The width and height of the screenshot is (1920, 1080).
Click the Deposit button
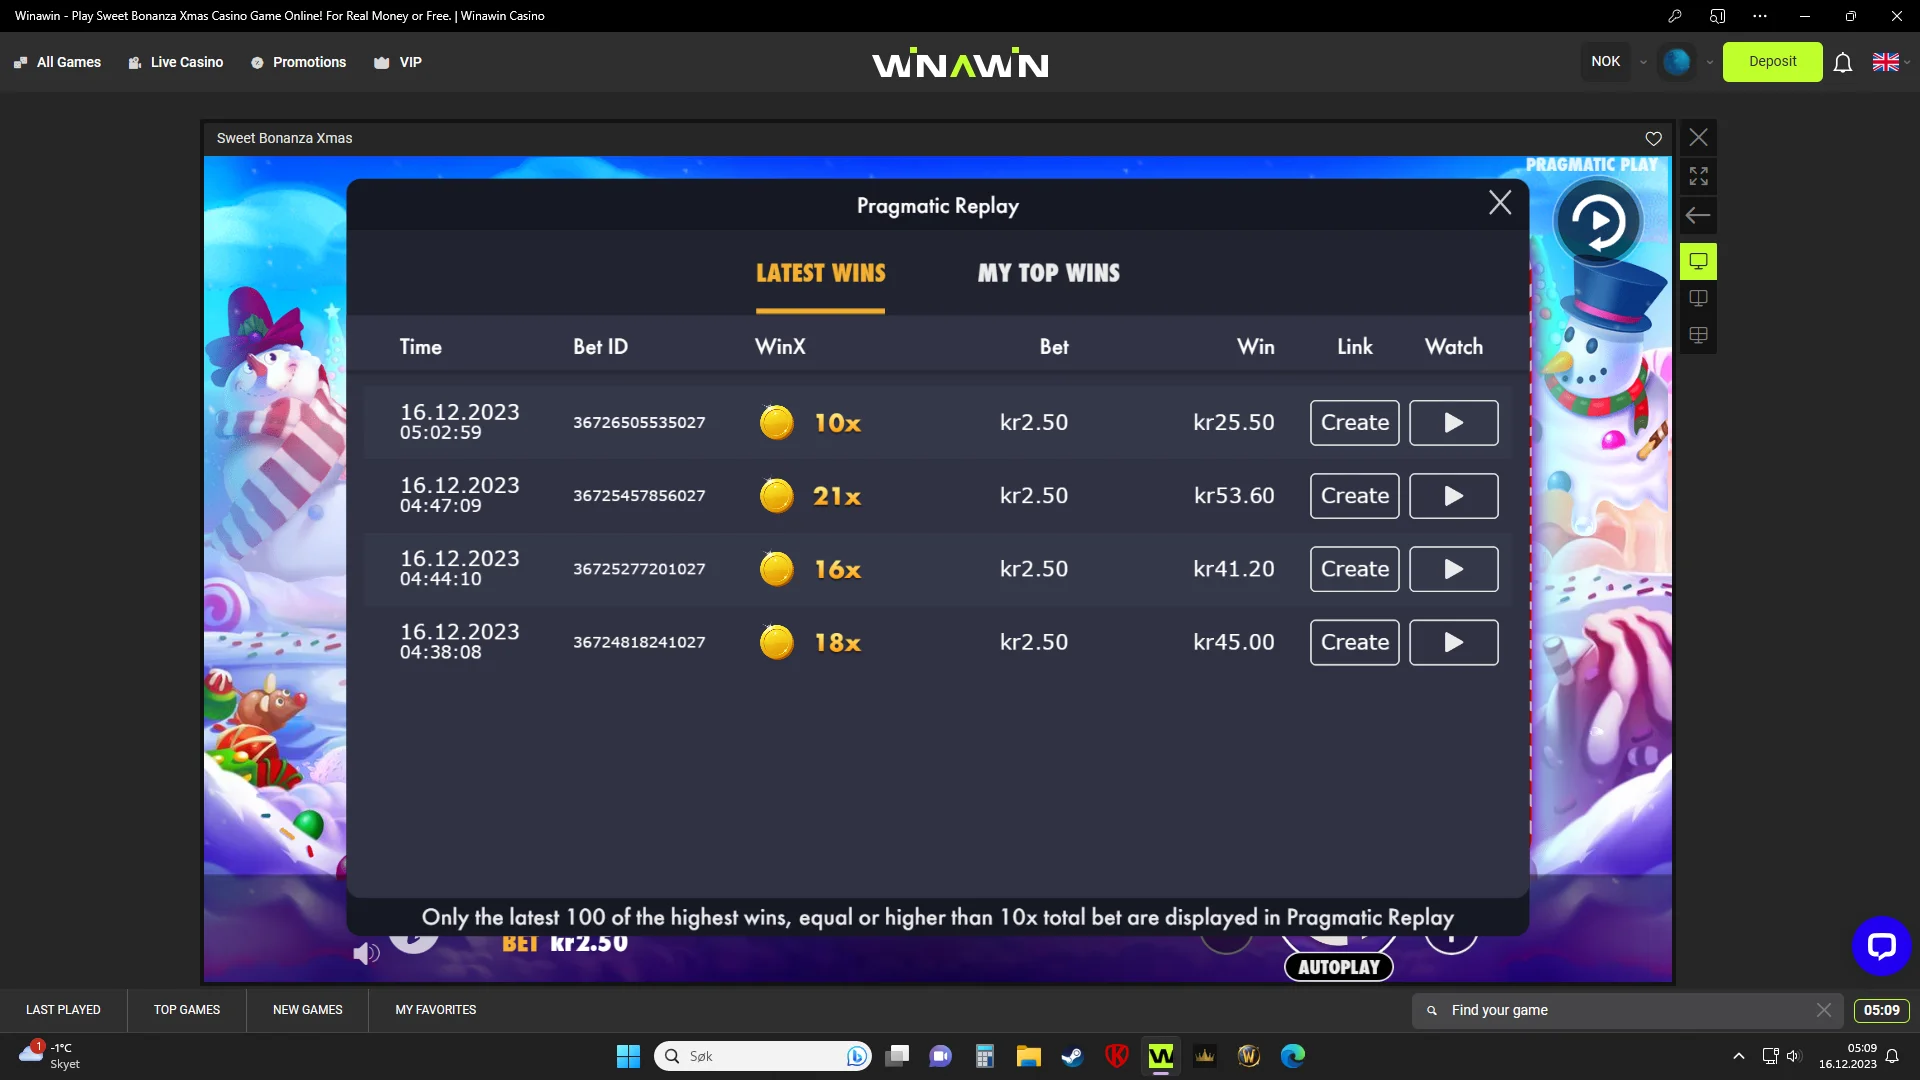click(1772, 61)
